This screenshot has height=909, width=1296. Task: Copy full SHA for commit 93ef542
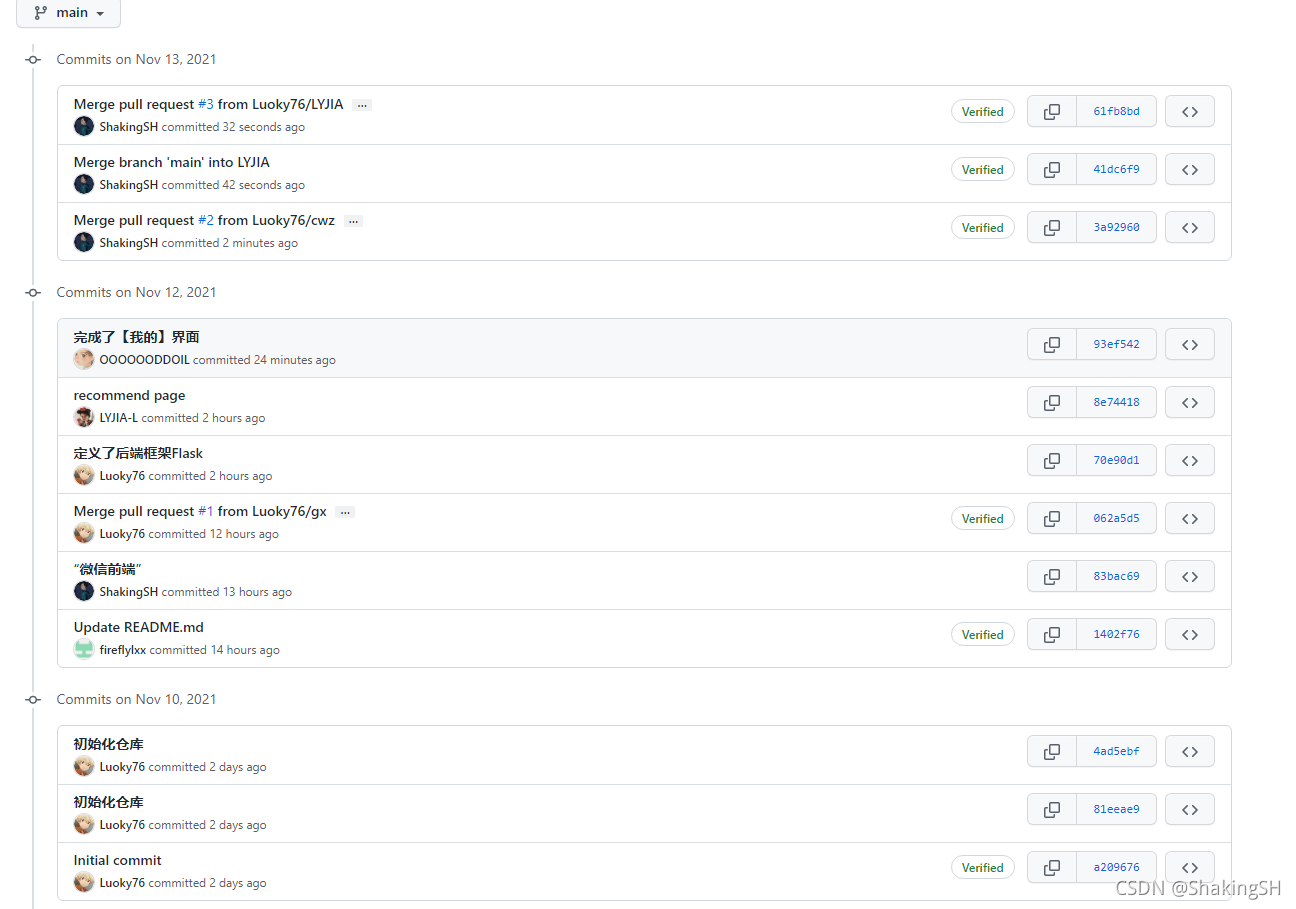(x=1052, y=345)
